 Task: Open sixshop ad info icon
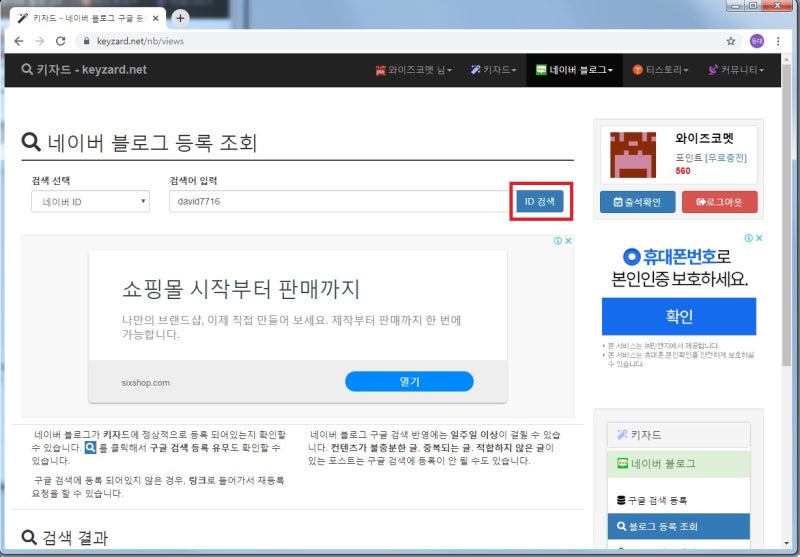point(558,241)
